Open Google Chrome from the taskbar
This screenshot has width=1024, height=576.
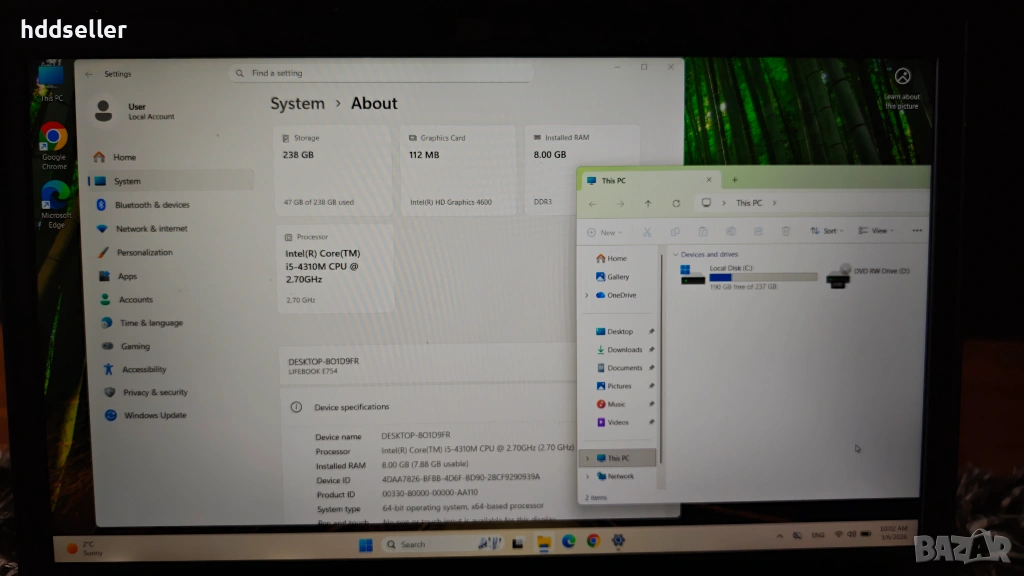593,541
